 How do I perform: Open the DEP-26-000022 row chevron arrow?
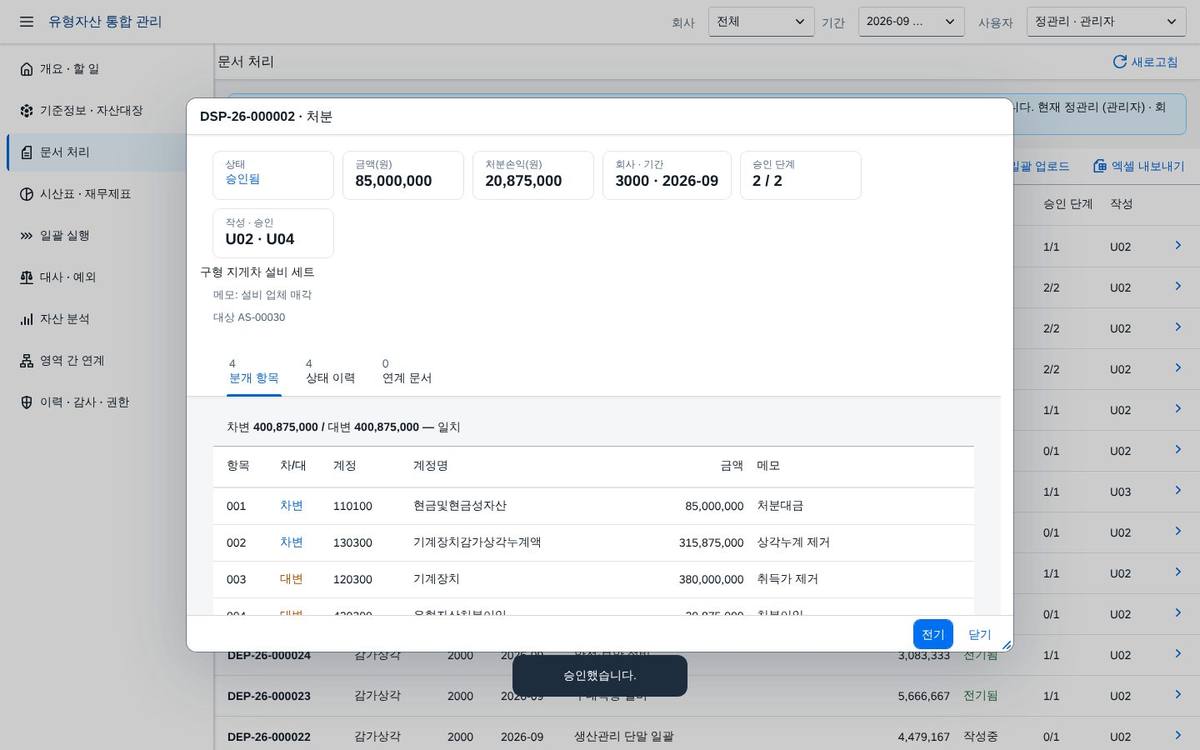click(1178, 737)
